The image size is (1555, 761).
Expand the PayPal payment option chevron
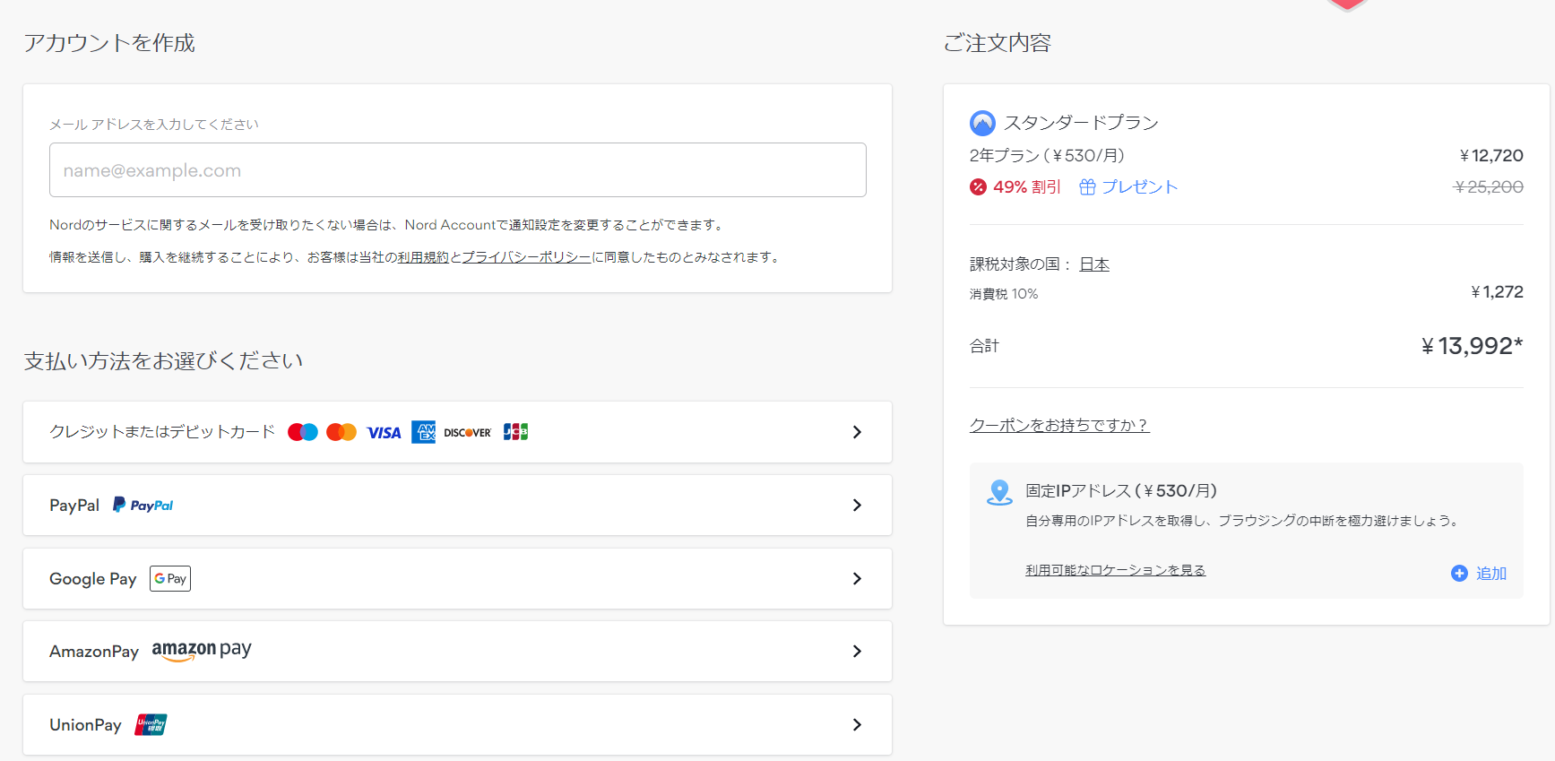click(856, 505)
